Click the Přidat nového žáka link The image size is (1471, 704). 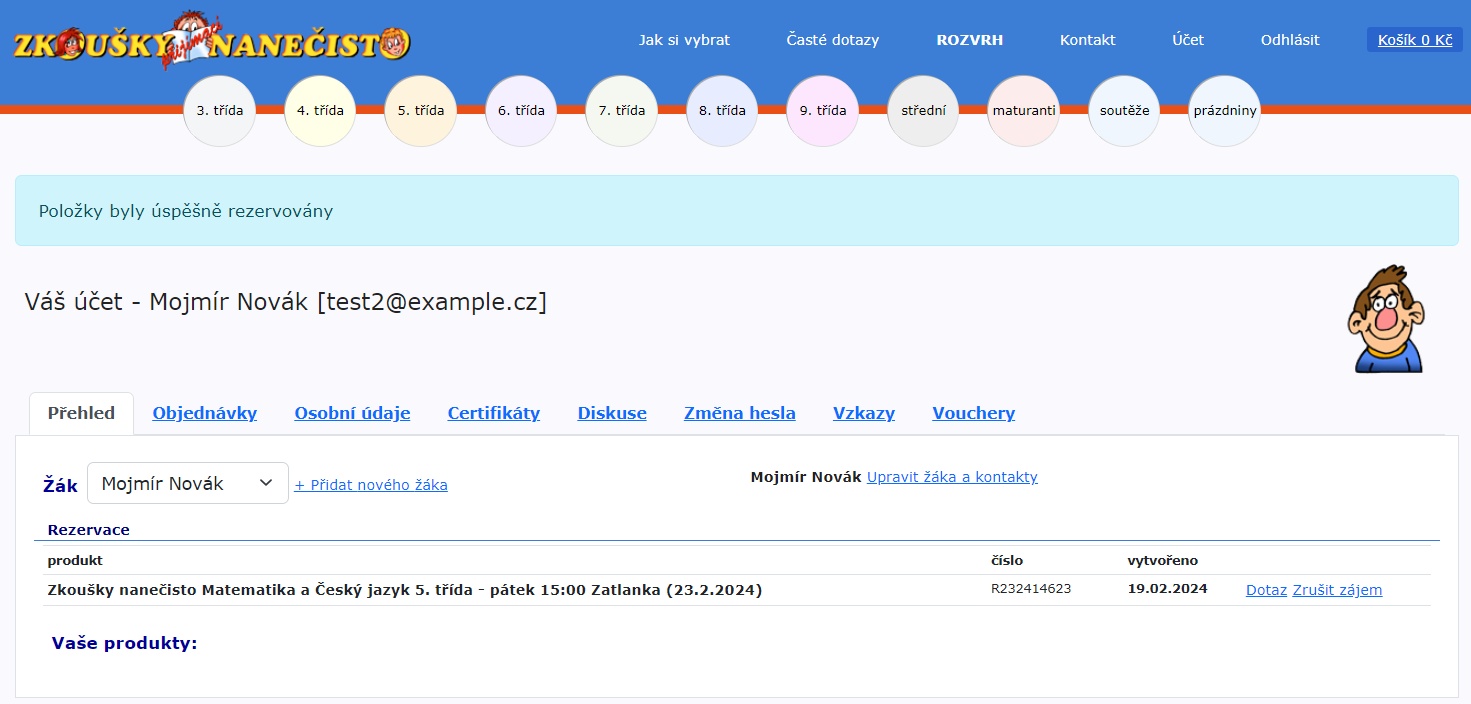coord(371,485)
